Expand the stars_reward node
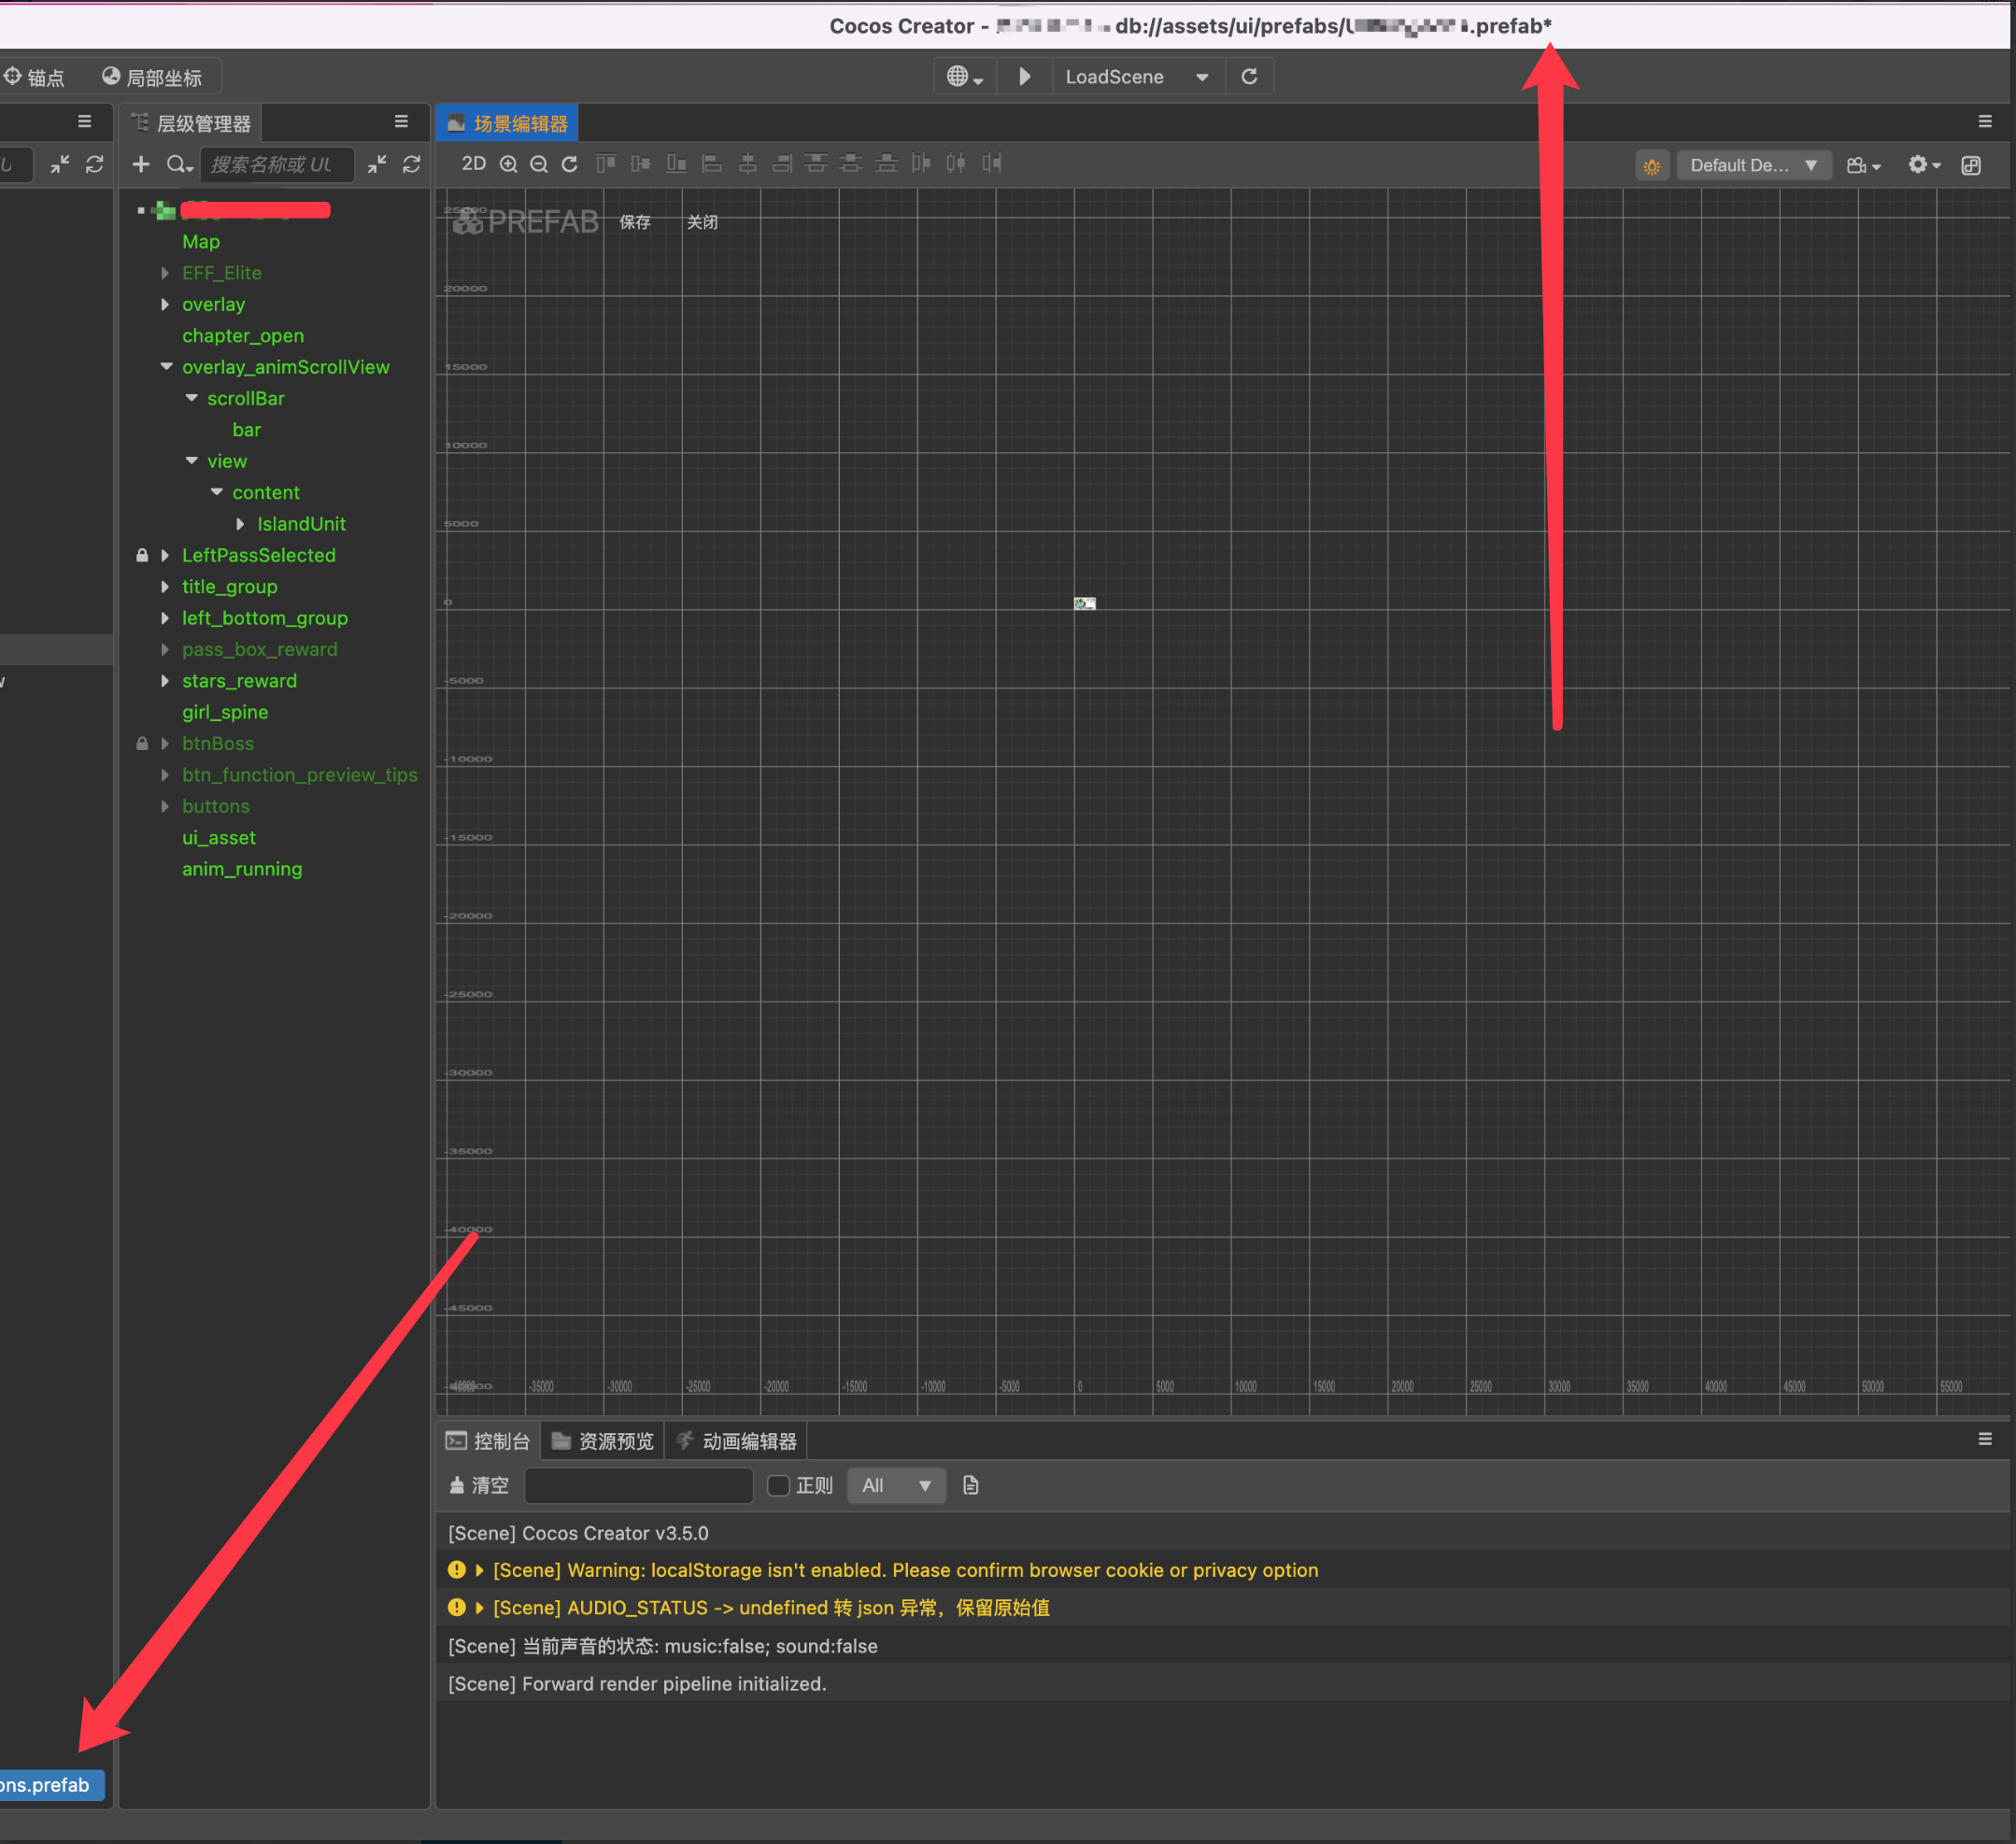This screenshot has width=2016, height=1844. 166,681
